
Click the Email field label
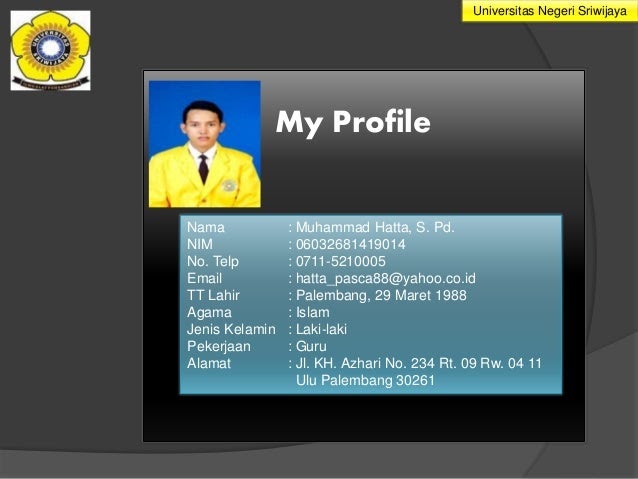204,278
